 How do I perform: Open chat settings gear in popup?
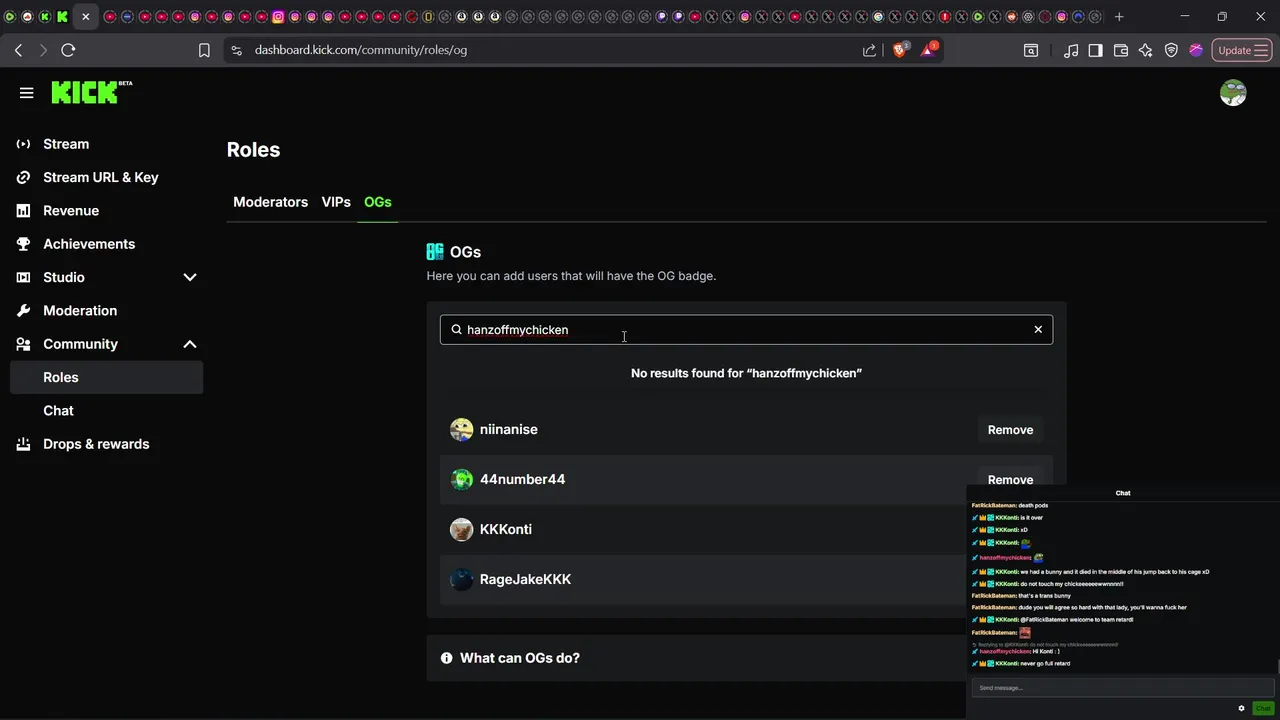click(x=1241, y=708)
